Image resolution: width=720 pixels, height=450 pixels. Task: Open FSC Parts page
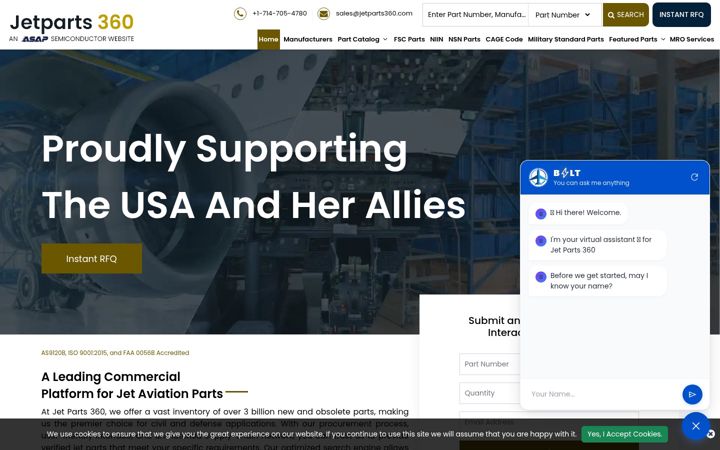tap(409, 39)
